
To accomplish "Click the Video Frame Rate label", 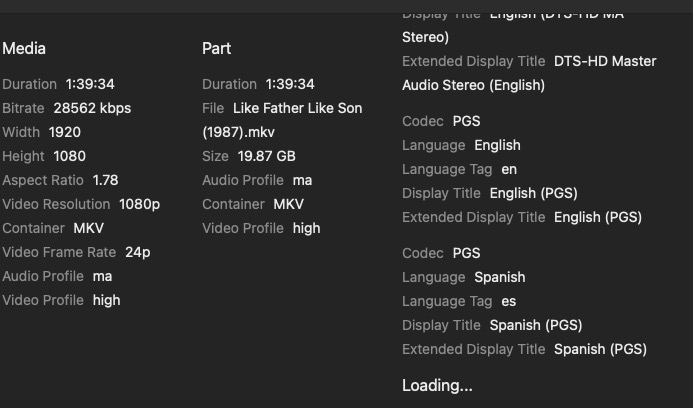I will (x=59, y=252).
